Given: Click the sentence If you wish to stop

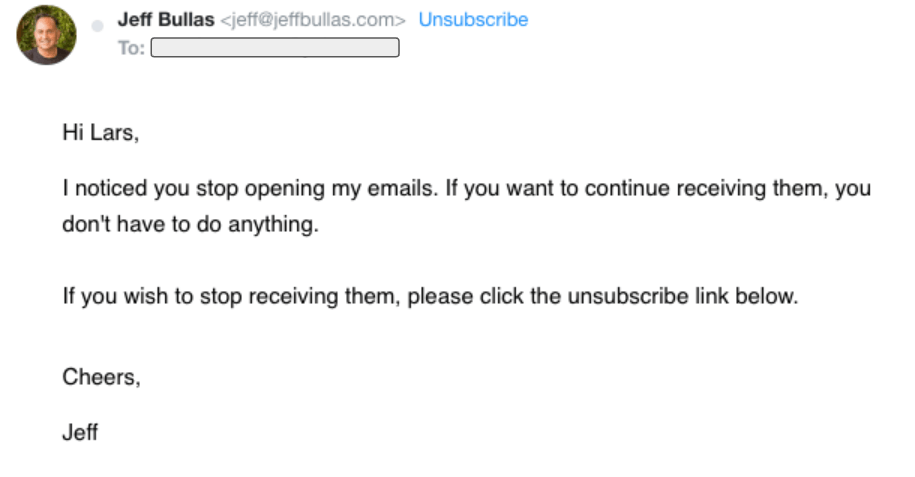Looking at the screenshot, I should click(430, 297).
